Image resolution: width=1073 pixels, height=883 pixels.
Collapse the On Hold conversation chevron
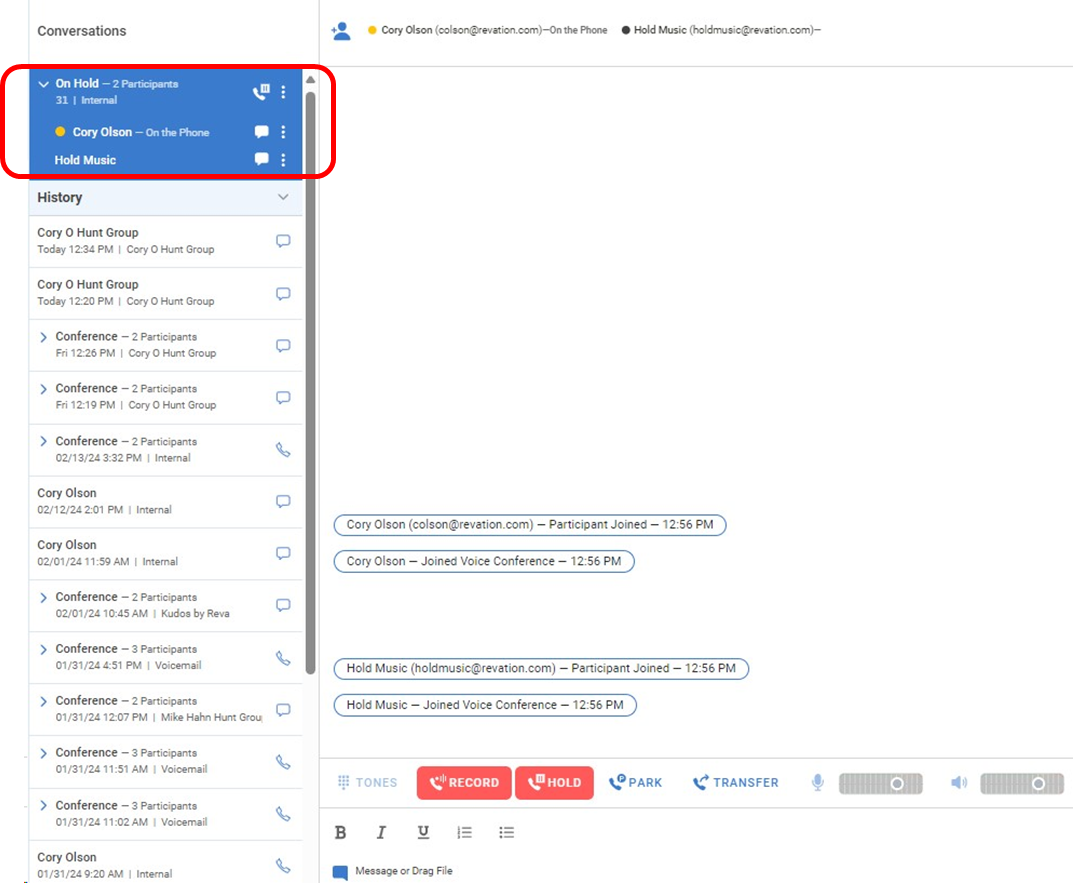pyautogui.click(x=43, y=84)
